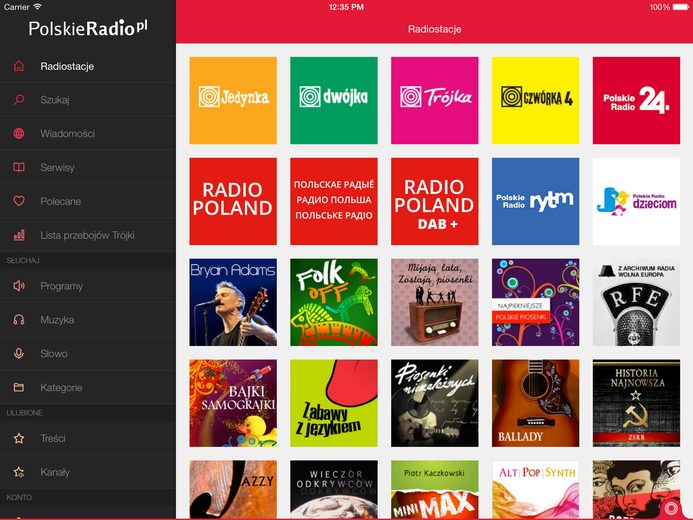
Task: Open the Ballady guitar channel
Action: tap(535, 403)
